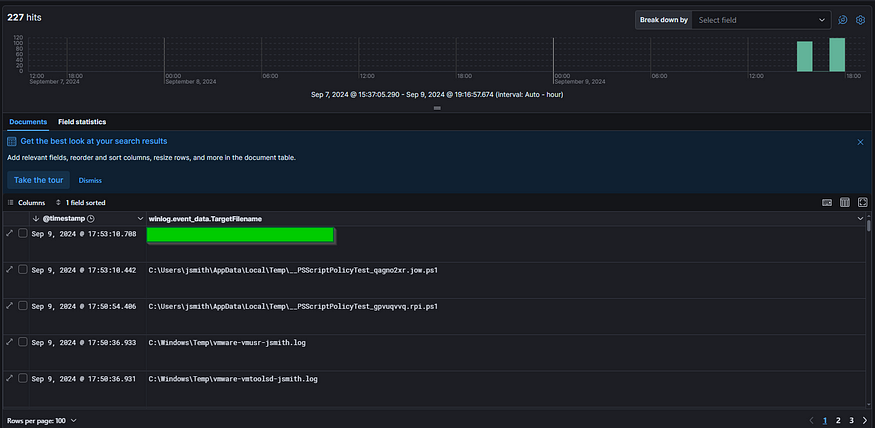Click the sort arrow in the @timestamp header
The image size is (875, 428).
(x=36, y=219)
